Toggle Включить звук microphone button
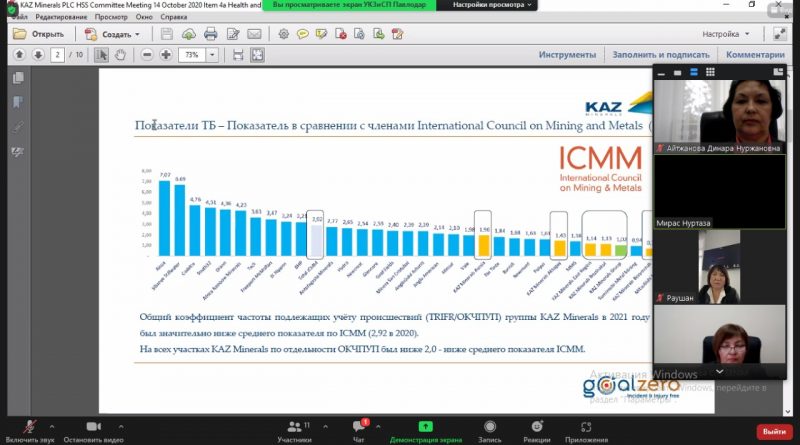This screenshot has height=445, width=800. pyautogui.click(x=30, y=430)
